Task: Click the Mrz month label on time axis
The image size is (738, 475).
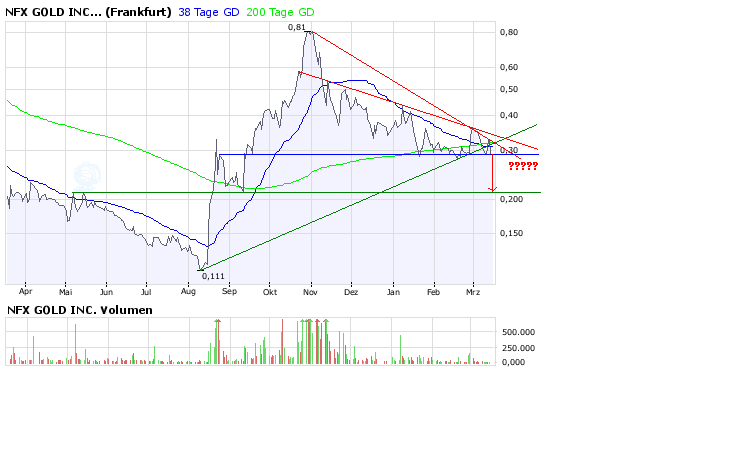Action: click(x=473, y=292)
